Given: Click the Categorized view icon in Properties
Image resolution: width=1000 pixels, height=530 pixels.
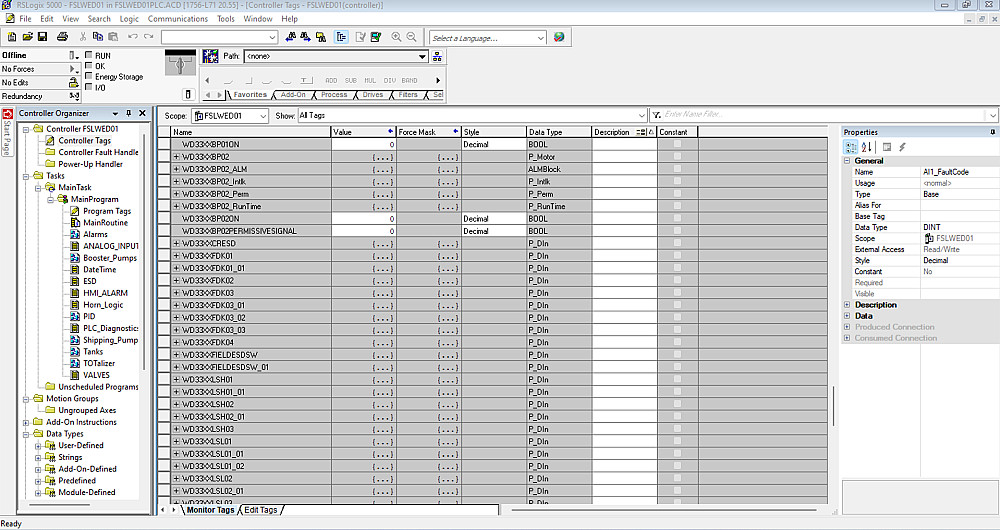Looking at the screenshot, I should coord(851,147).
